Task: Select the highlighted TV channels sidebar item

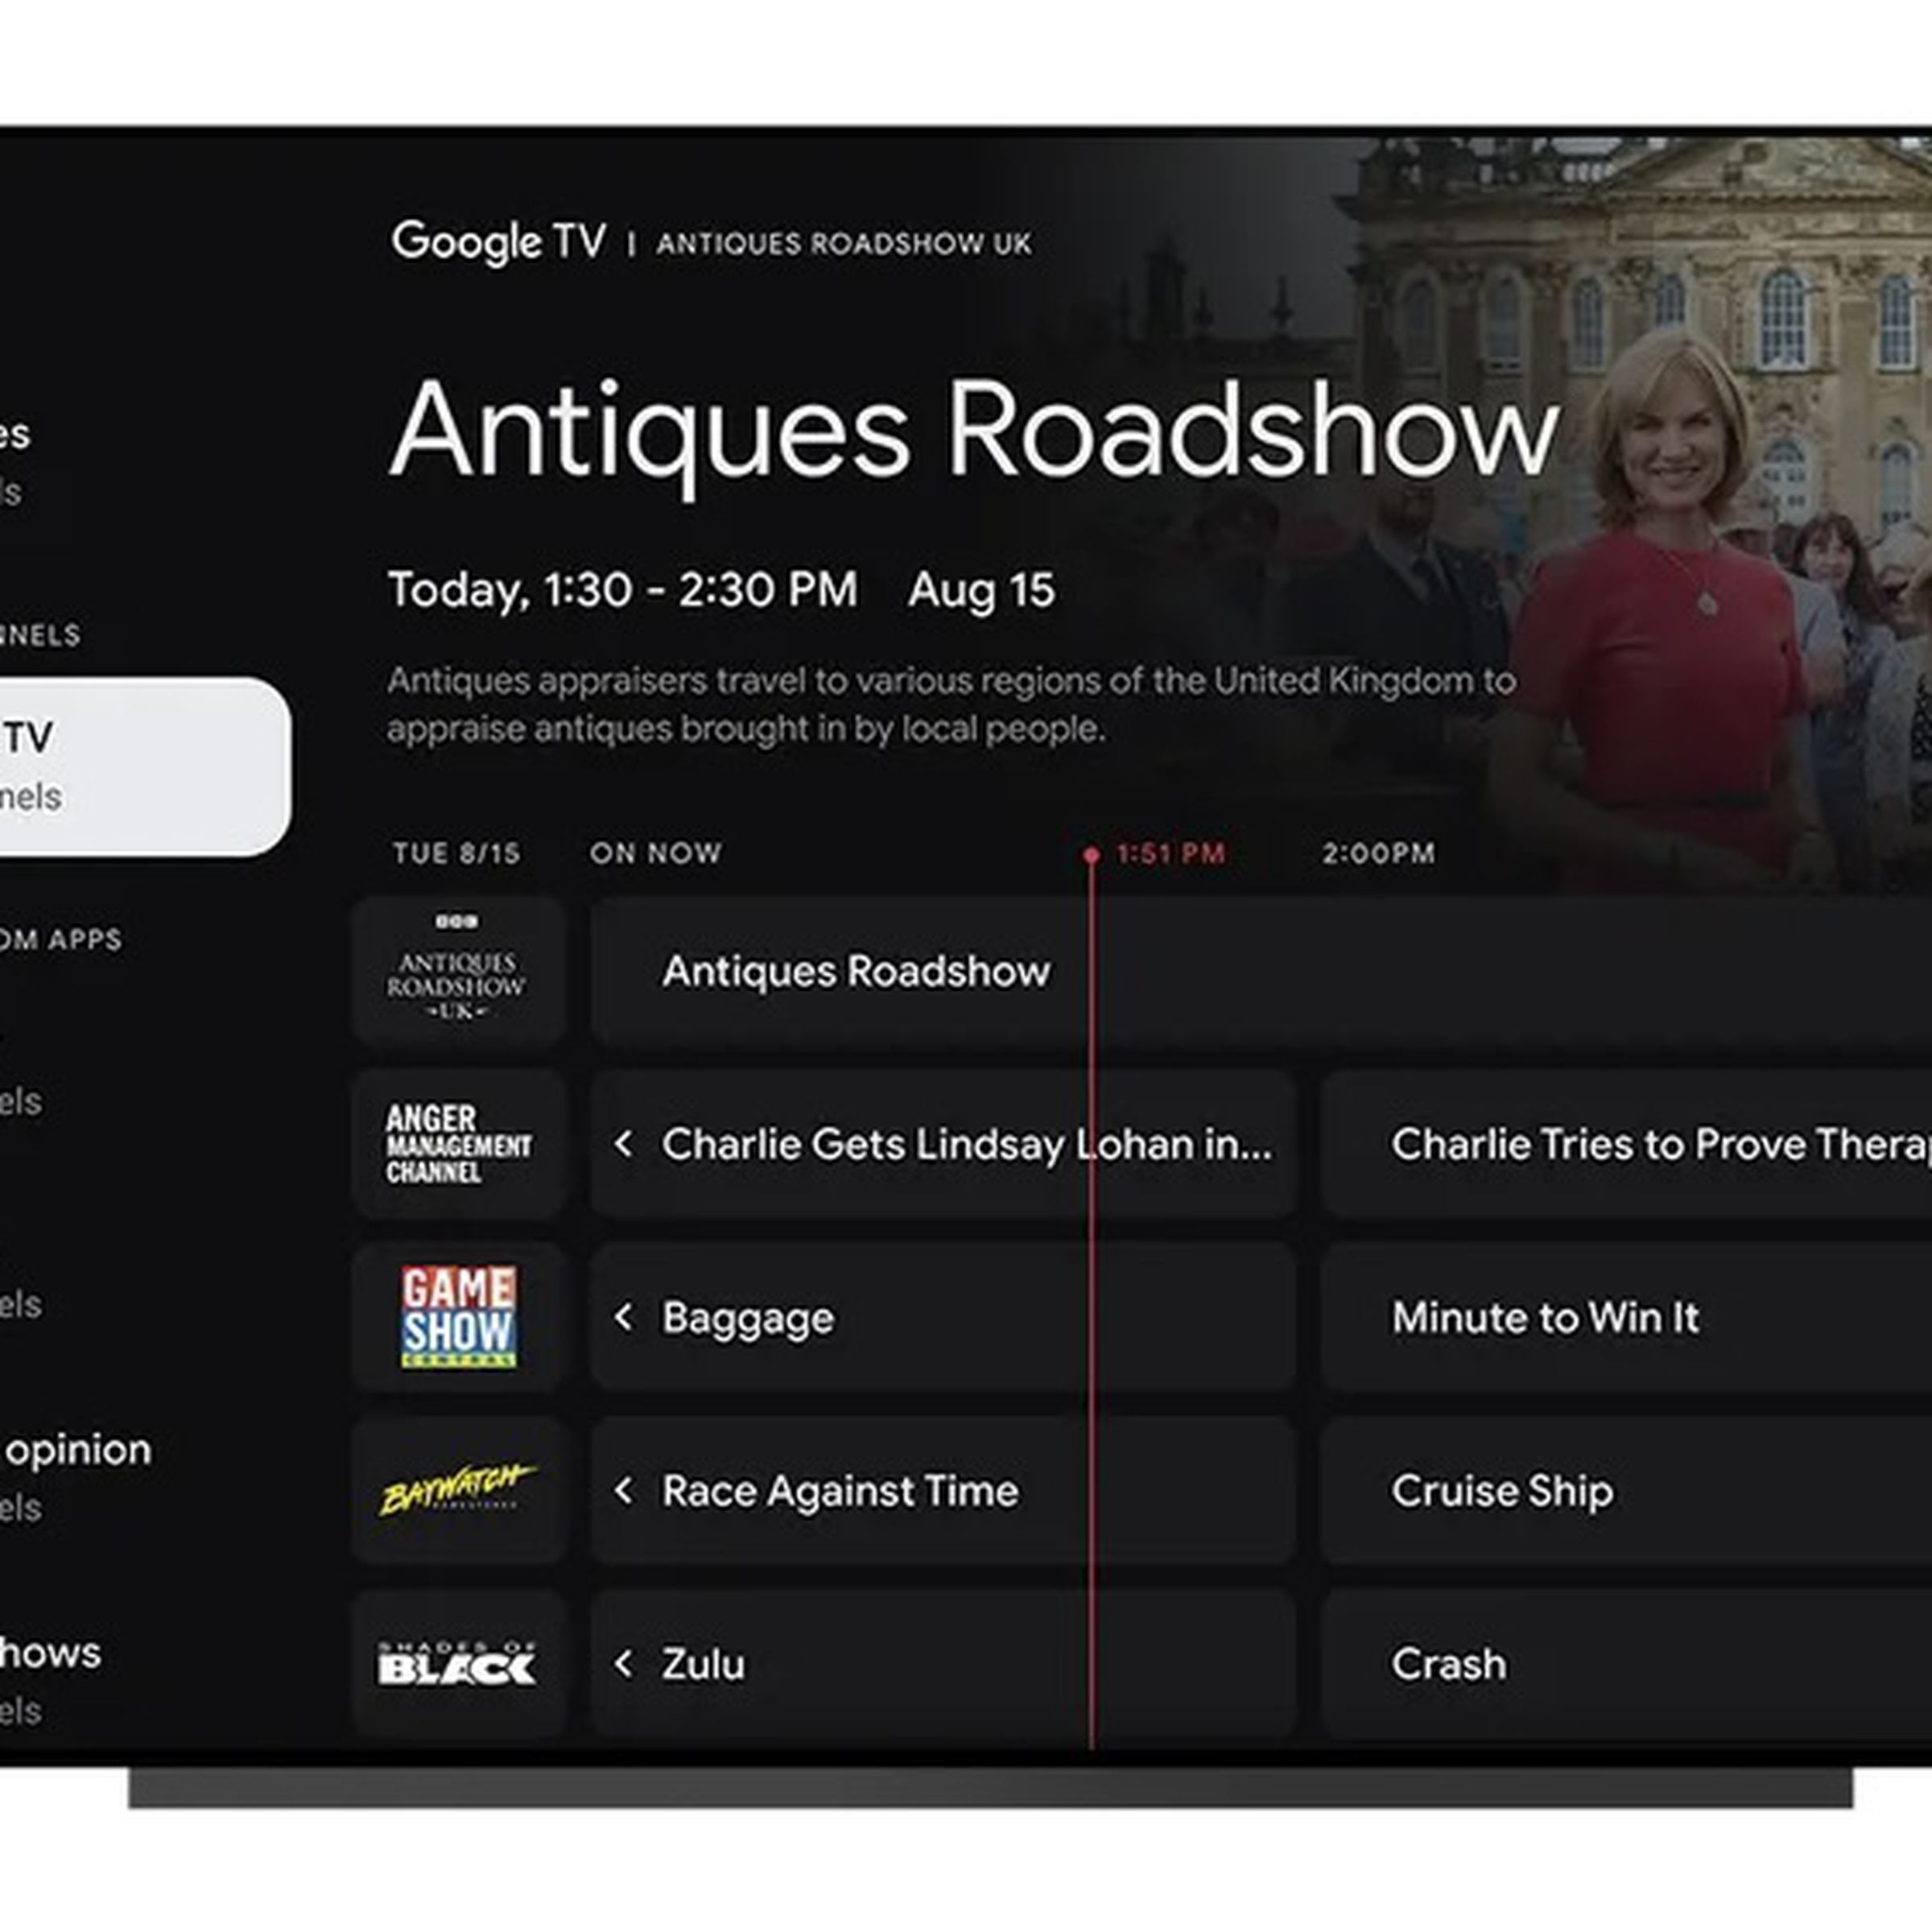Action: [145, 766]
